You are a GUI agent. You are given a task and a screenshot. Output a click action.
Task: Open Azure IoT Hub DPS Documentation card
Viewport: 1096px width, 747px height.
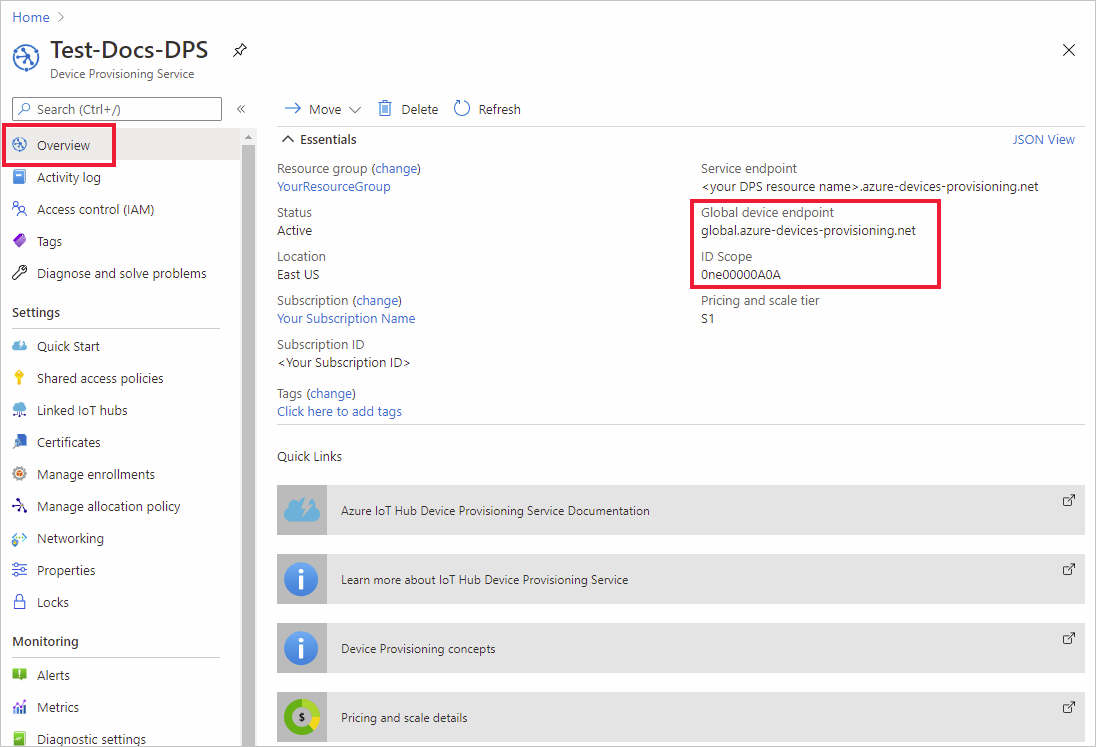pos(681,510)
